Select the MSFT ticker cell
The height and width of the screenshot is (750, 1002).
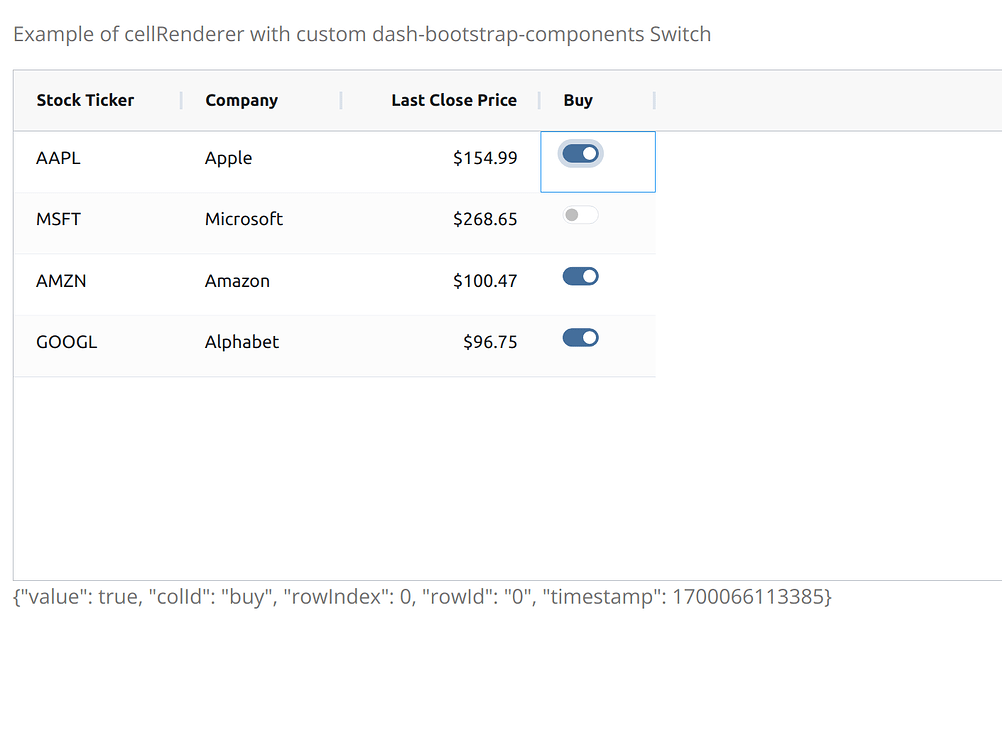coord(57,218)
